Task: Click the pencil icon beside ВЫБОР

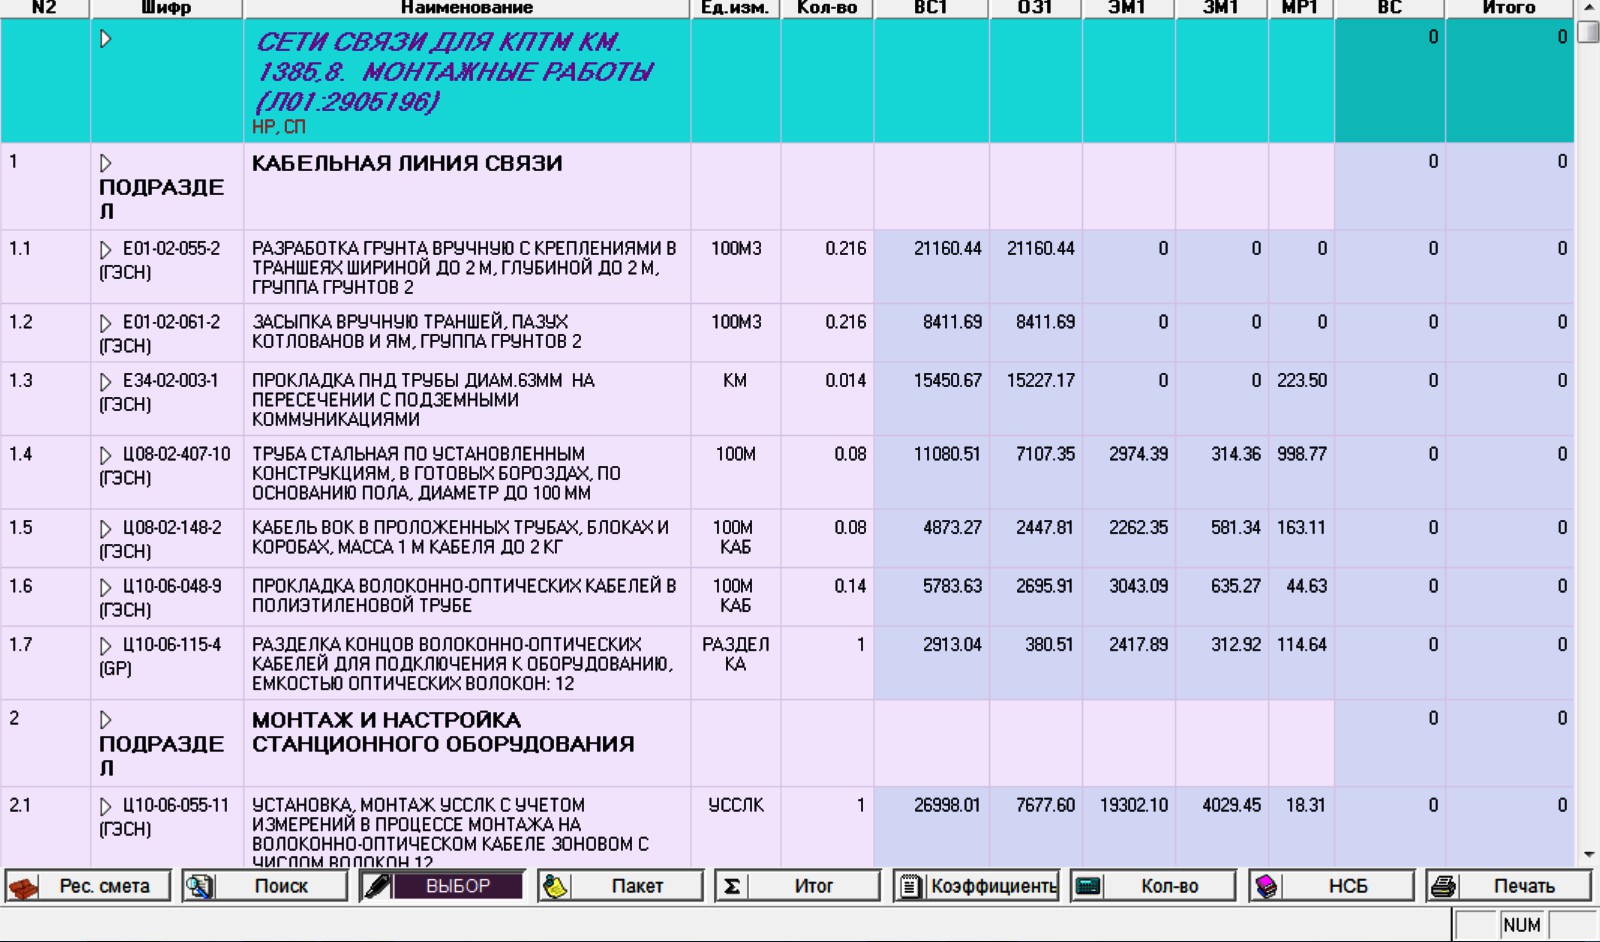Action: tap(377, 886)
